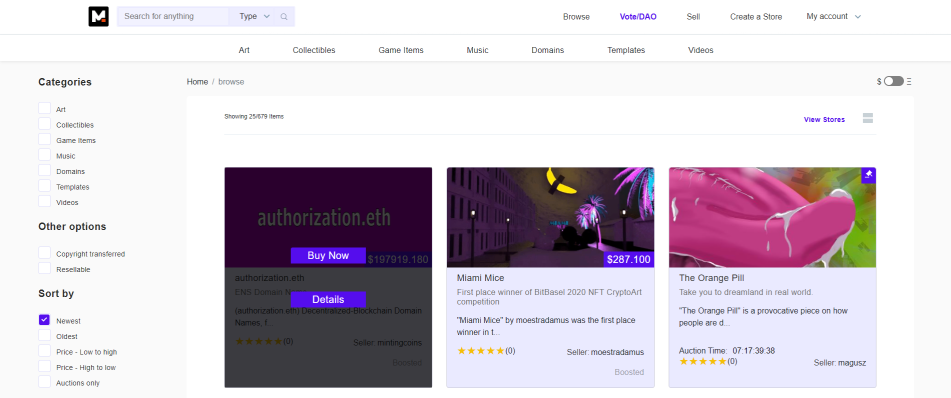Uncheck the Newest sort checkbox

44,320
